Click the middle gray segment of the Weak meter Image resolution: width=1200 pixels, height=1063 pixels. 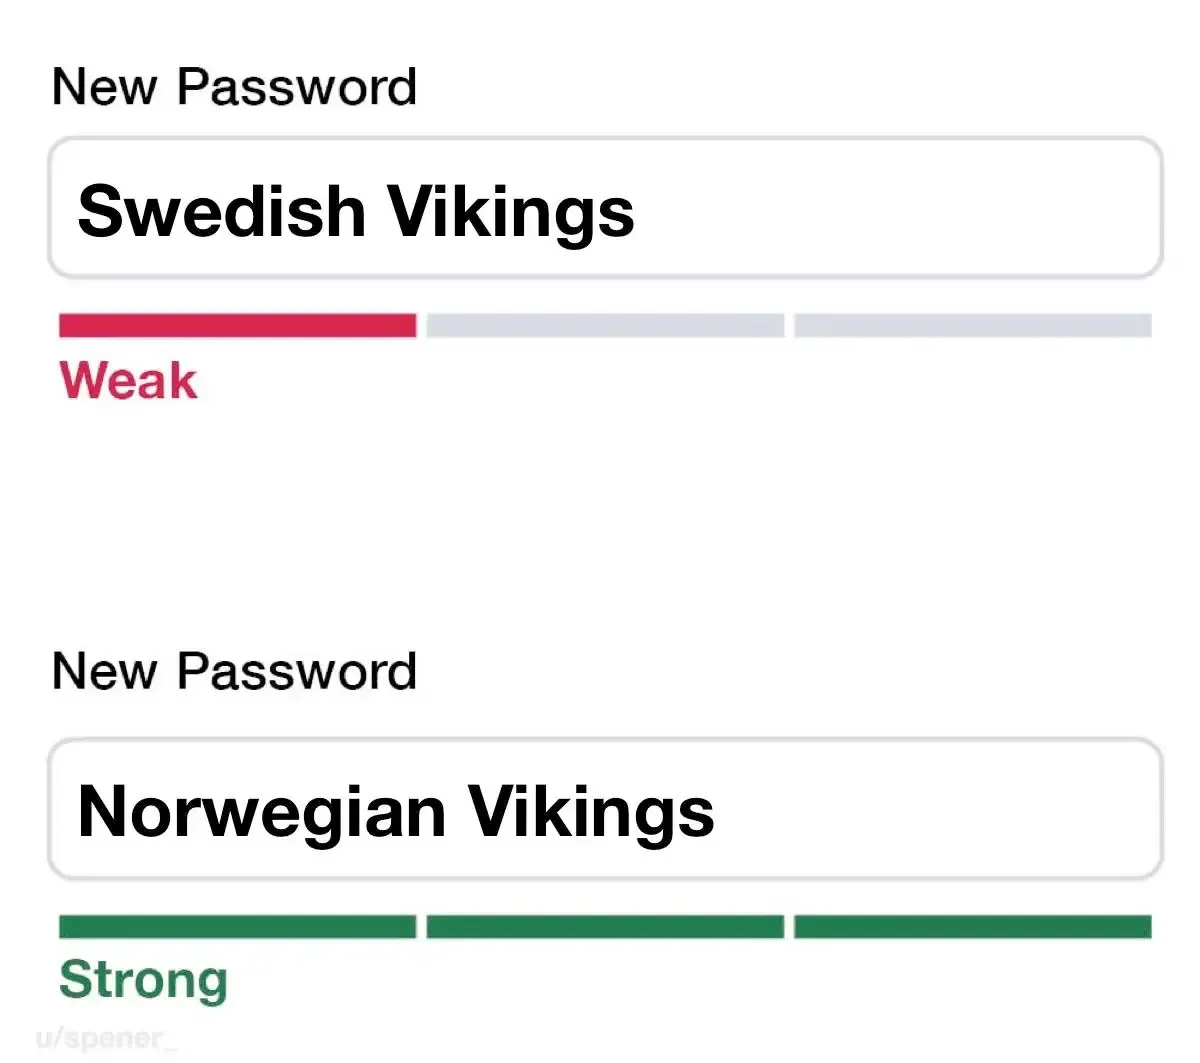point(605,325)
